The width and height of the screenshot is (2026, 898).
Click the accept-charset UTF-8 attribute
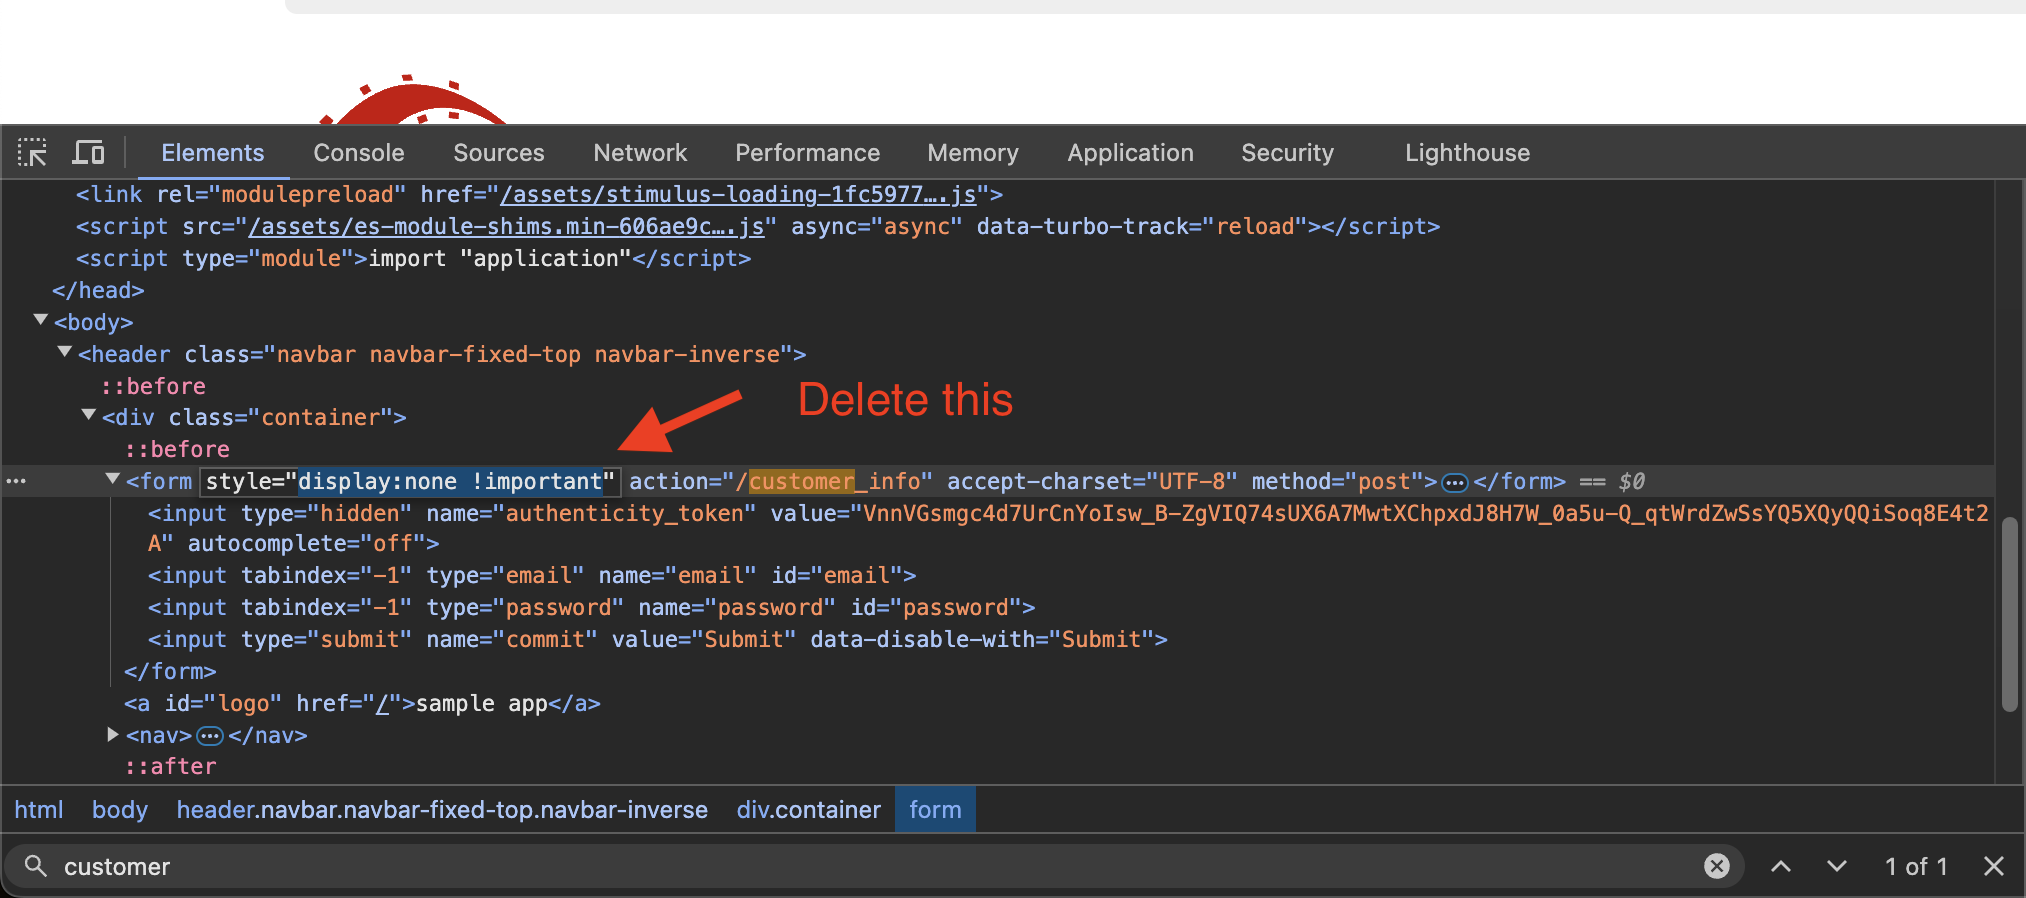pyautogui.click(x=1092, y=481)
